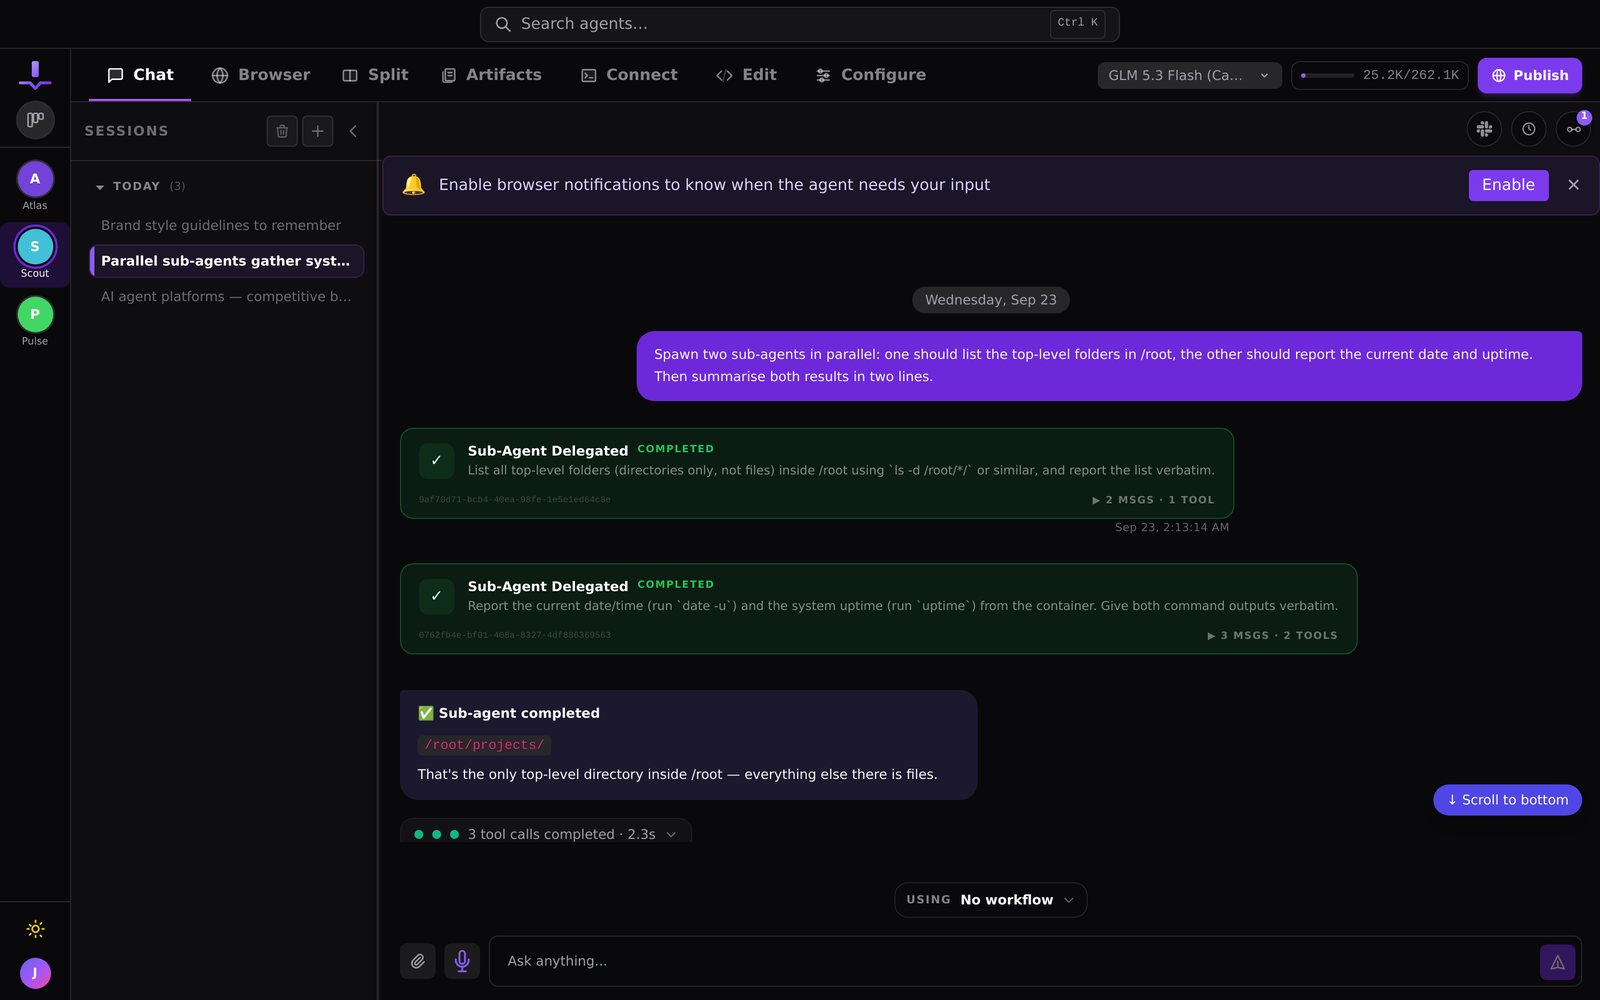This screenshot has width=1600, height=1000.
Task: Enable browser notifications
Action: pos(1508,185)
